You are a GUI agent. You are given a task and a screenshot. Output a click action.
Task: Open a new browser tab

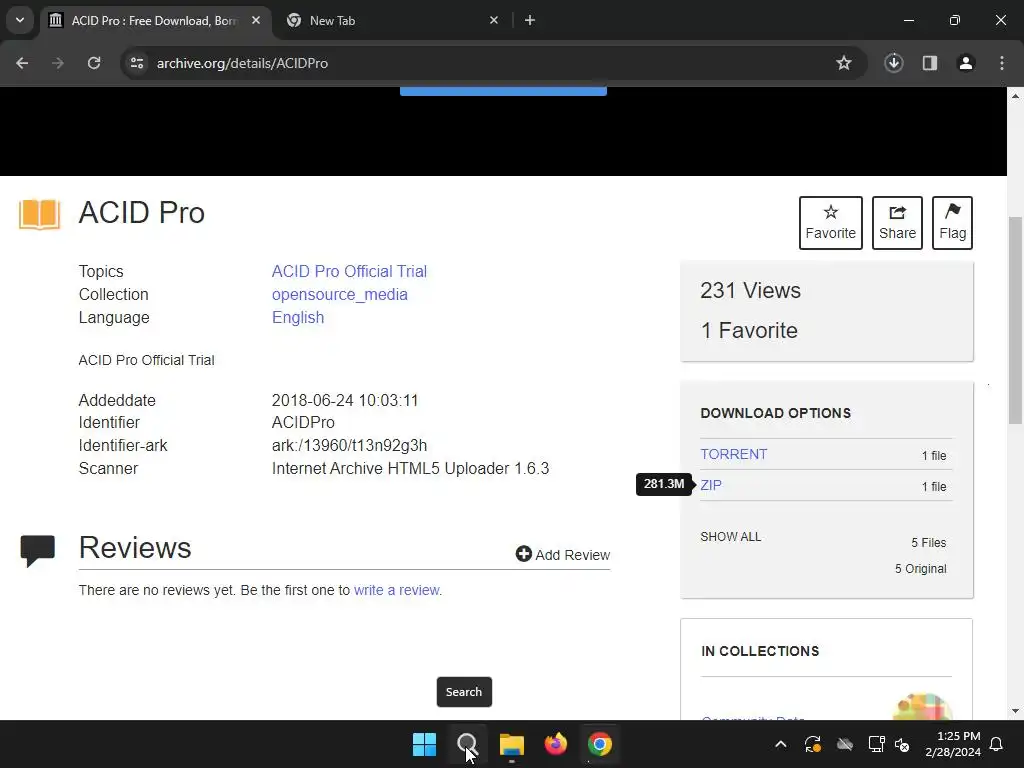click(x=530, y=20)
